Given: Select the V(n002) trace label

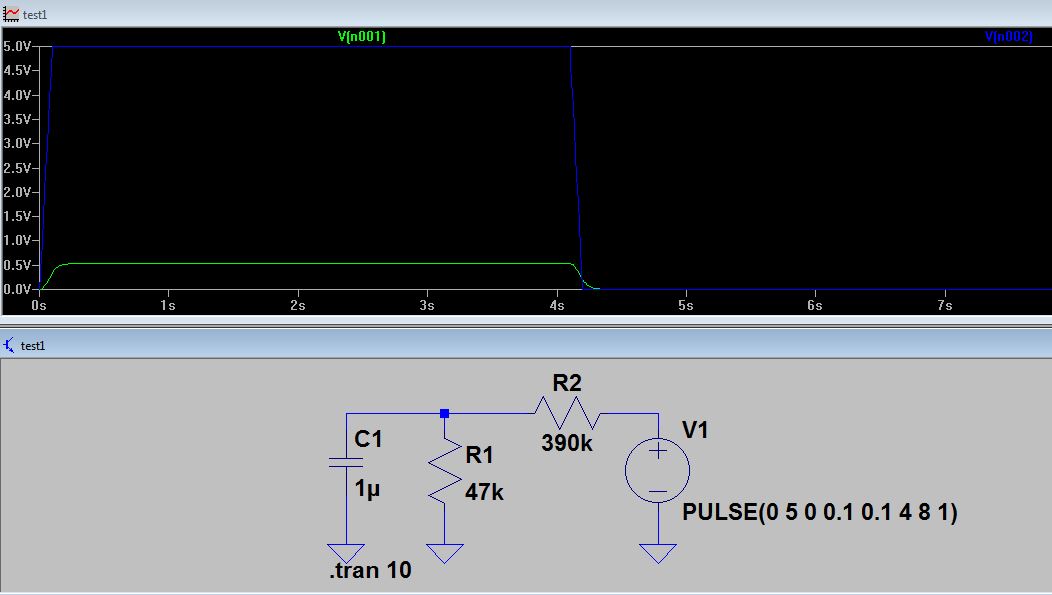Looking at the screenshot, I should 1008,36.
